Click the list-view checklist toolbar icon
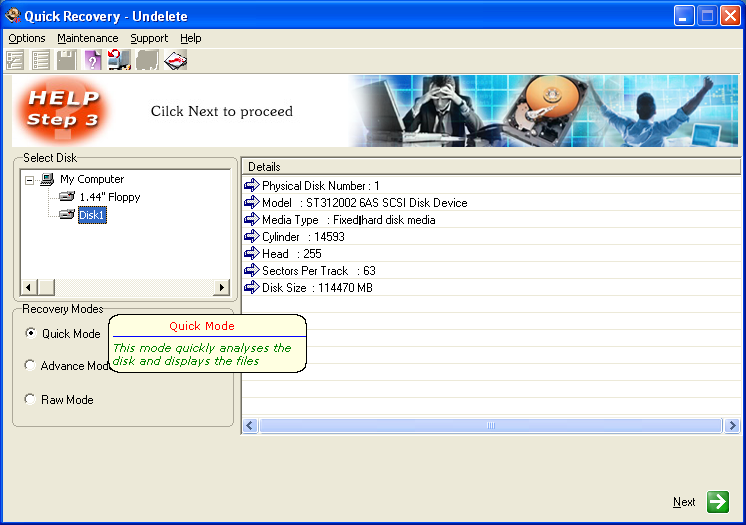The height and width of the screenshot is (525, 746). coord(41,60)
